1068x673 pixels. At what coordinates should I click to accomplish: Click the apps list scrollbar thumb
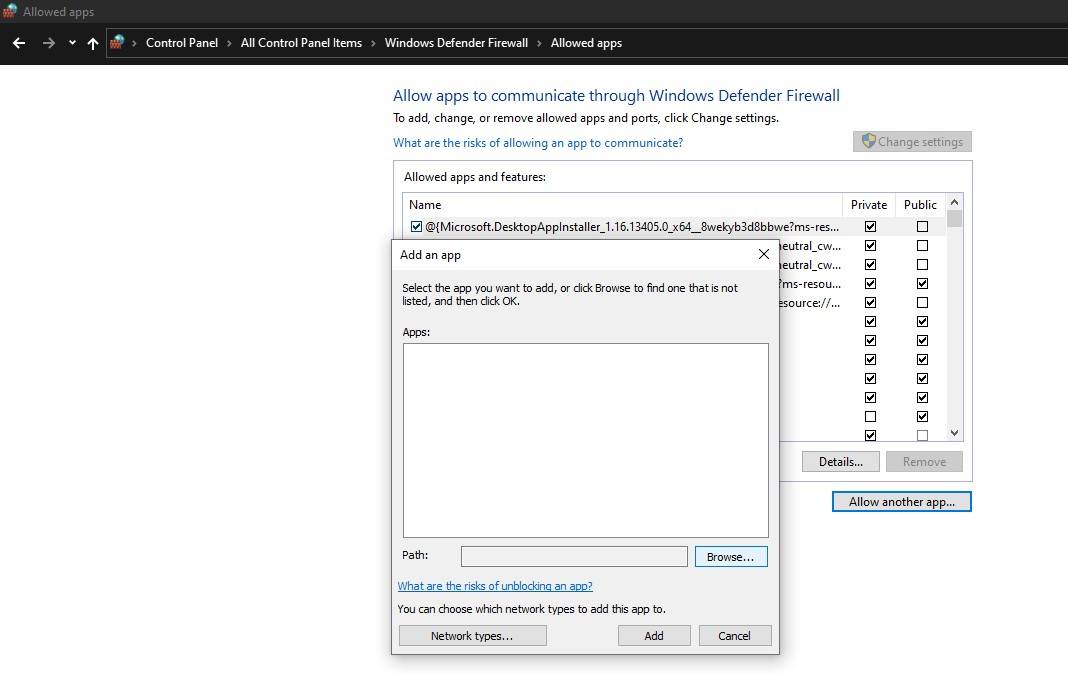[x=954, y=219]
